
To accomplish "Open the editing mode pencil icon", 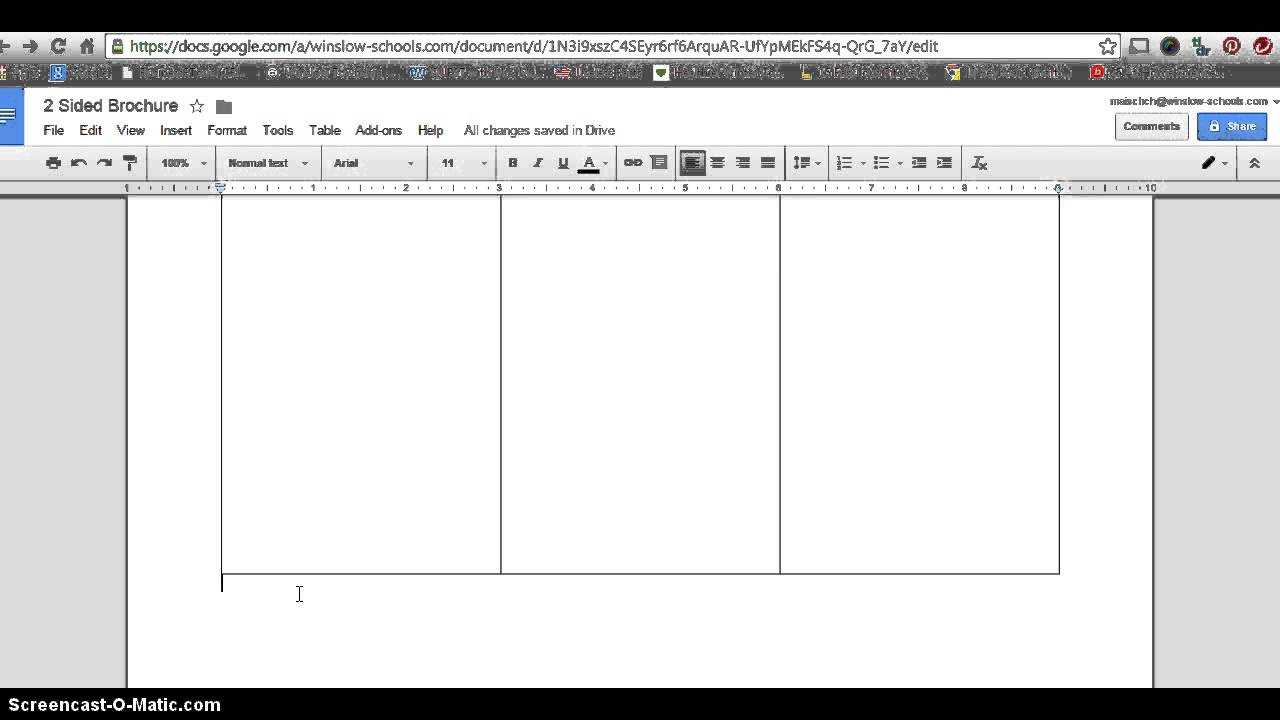I will [1209, 162].
